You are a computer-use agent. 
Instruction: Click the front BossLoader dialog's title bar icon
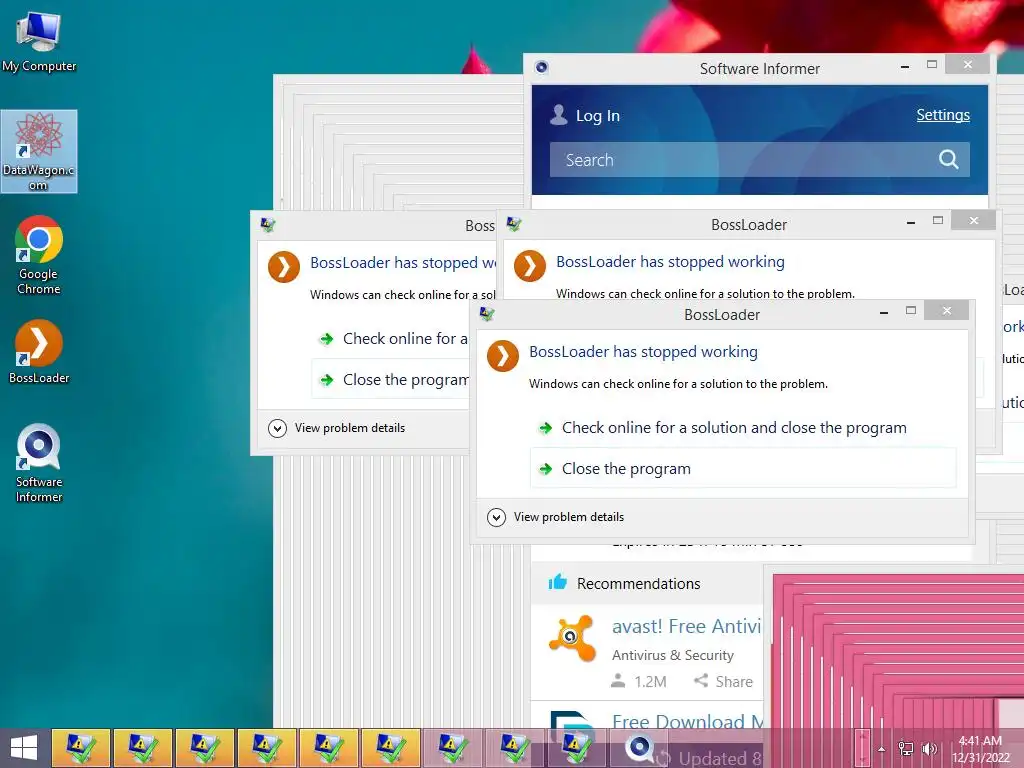487,314
